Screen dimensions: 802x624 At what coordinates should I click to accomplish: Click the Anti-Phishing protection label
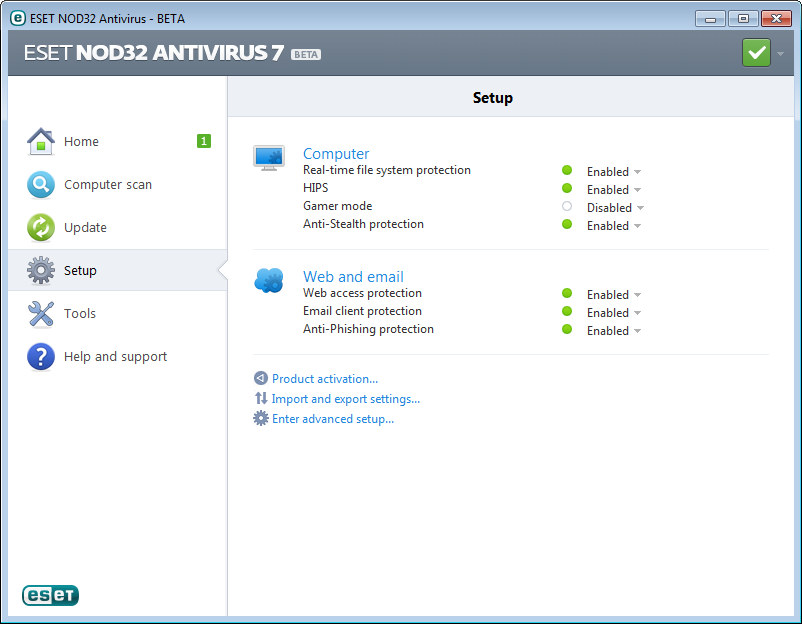tap(368, 329)
